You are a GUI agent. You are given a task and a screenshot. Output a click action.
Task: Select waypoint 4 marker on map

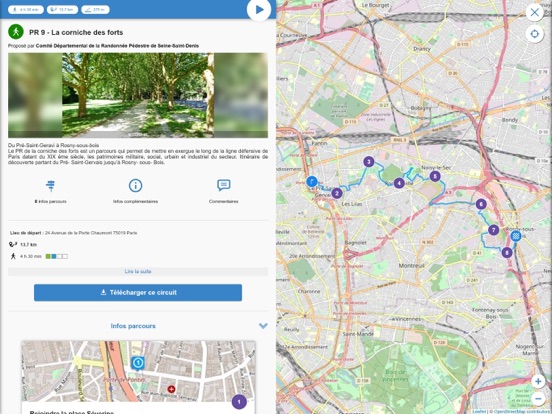pos(399,183)
